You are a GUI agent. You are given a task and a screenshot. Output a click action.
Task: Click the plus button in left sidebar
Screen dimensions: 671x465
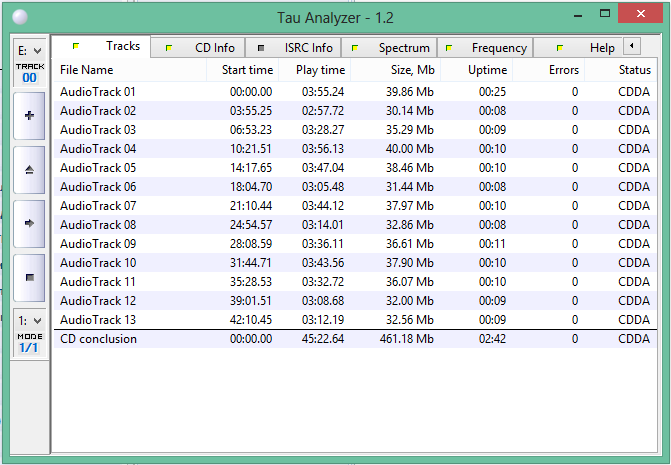[29, 116]
